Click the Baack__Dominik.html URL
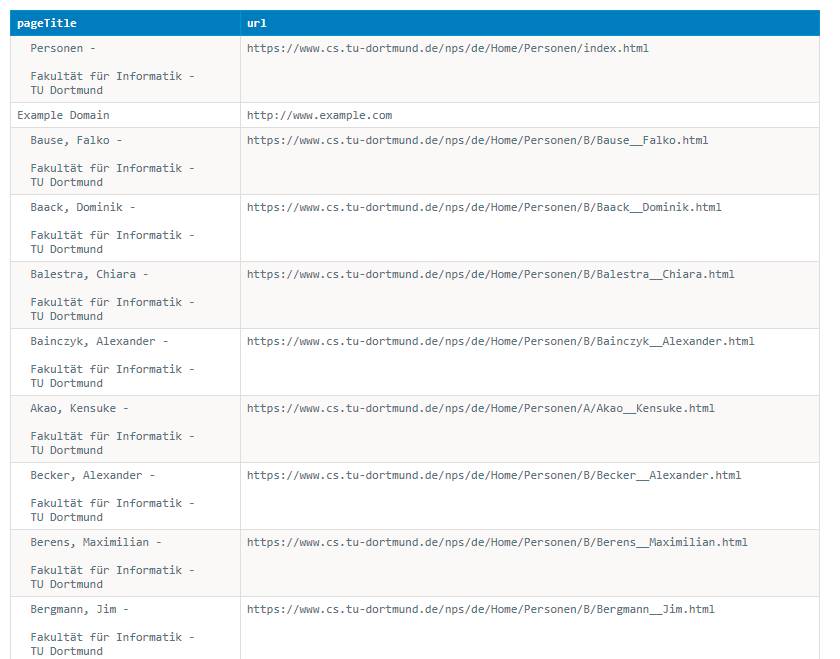840x659 pixels. coord(484,207)
